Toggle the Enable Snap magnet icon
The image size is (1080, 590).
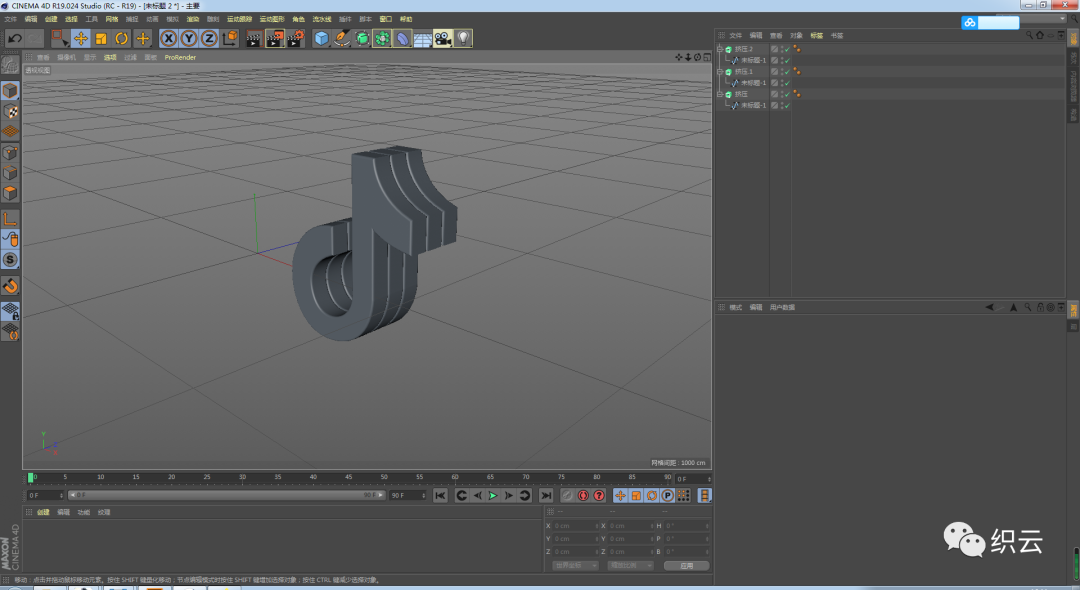10,286
